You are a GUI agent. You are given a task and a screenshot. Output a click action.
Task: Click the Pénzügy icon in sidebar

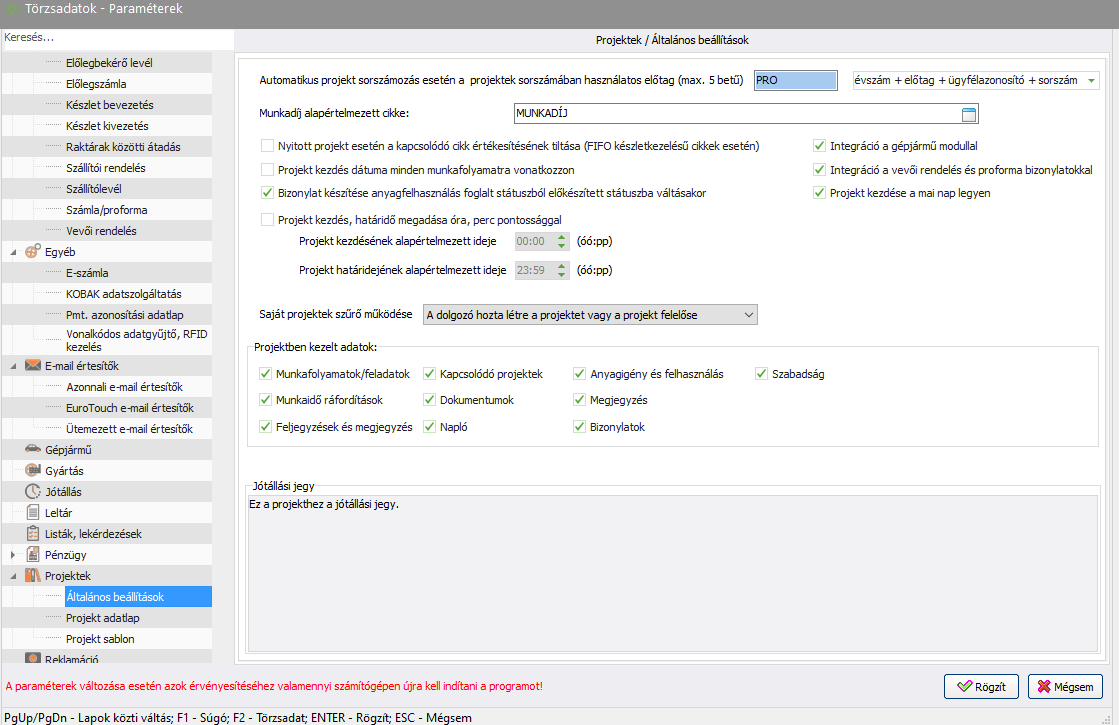pyautogui.click(x=33, y=555)
